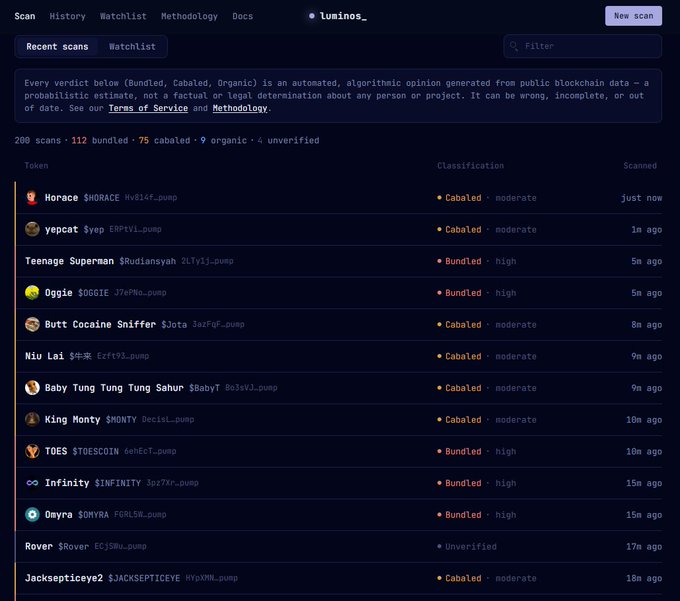Click the Infinity symbol token icon
The image size is (680, 601).
click(x=32, y=483)
